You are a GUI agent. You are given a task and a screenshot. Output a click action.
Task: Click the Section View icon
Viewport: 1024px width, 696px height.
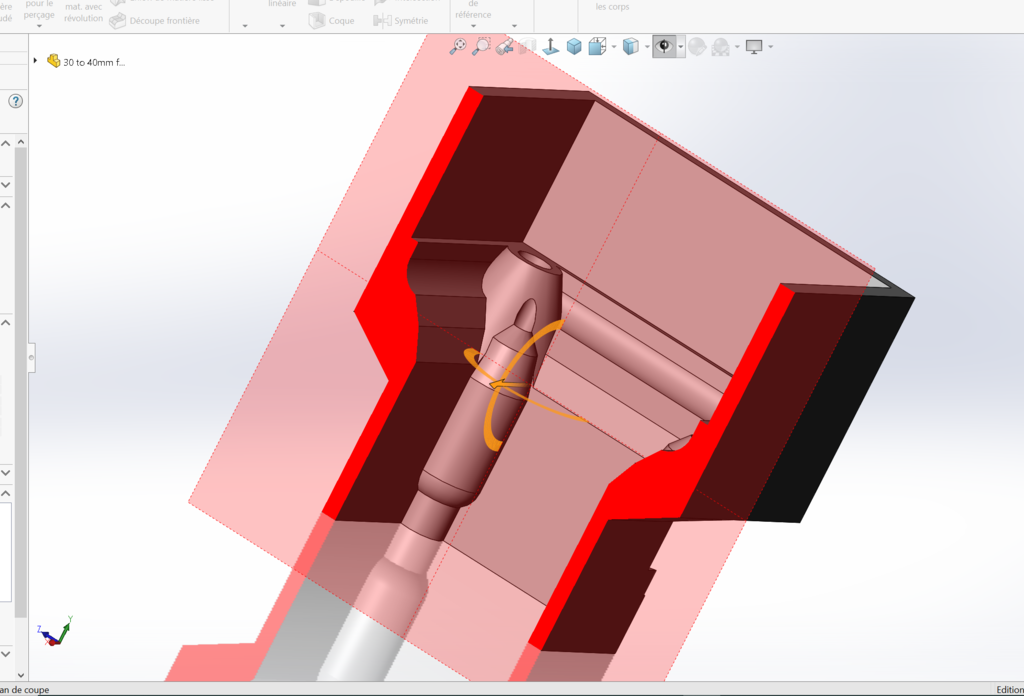[527, 46]
